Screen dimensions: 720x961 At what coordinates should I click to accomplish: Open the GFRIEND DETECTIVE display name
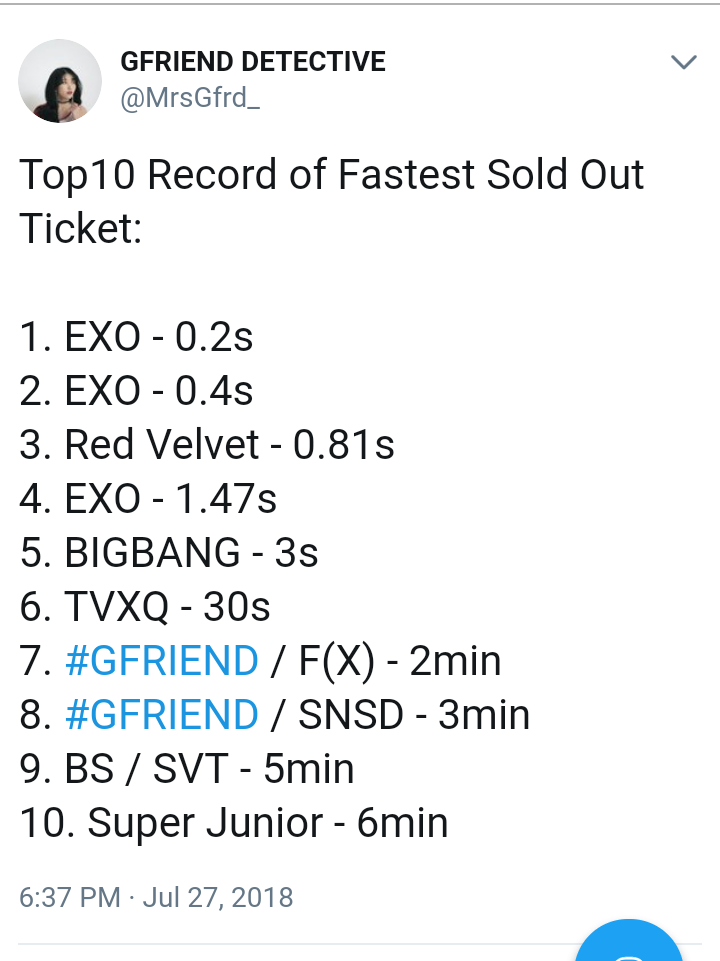pos(253,61)
